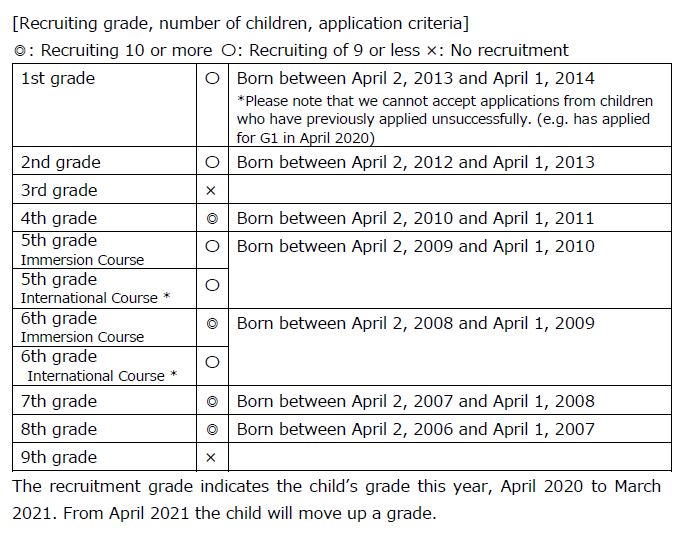Click the X symbol in 3rd grade row
Screen dimensions: 696x537
[211, 191]
